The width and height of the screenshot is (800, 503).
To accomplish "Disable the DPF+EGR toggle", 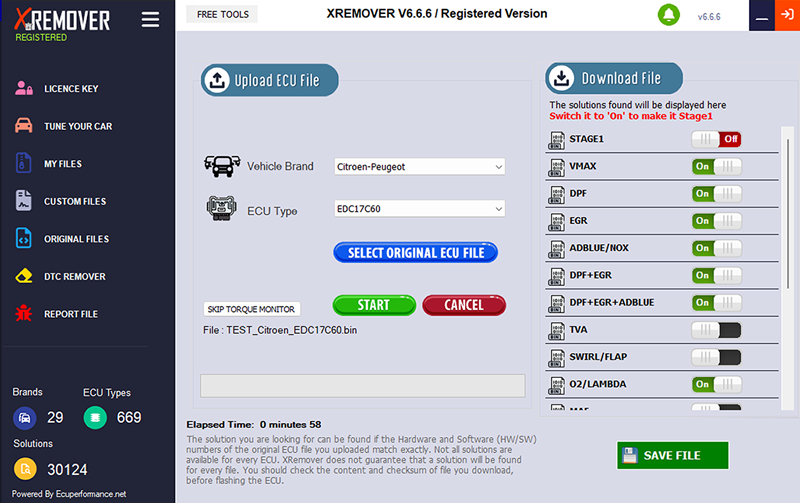I will [x=716, y=275].
